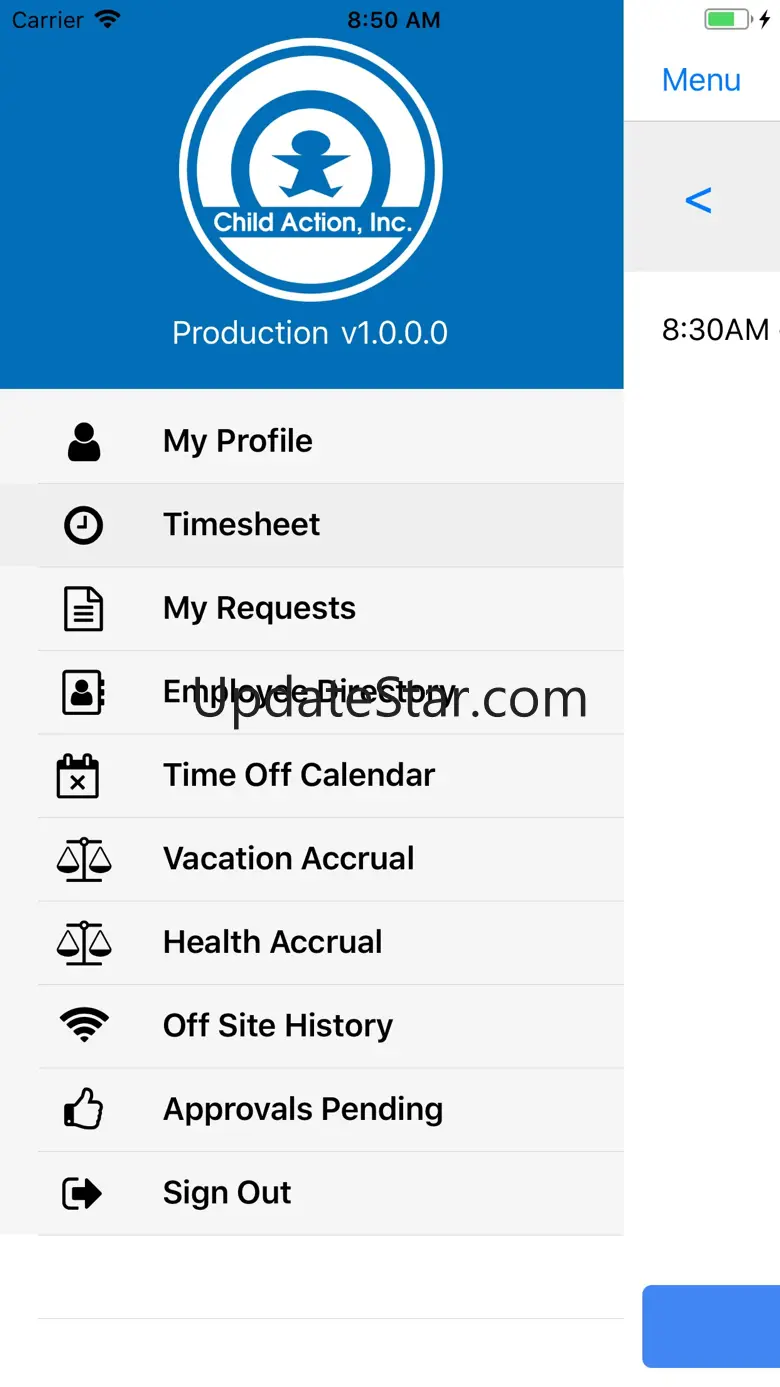
Task: Open the Time Off Calendar entry
Action: coord(299,775)
